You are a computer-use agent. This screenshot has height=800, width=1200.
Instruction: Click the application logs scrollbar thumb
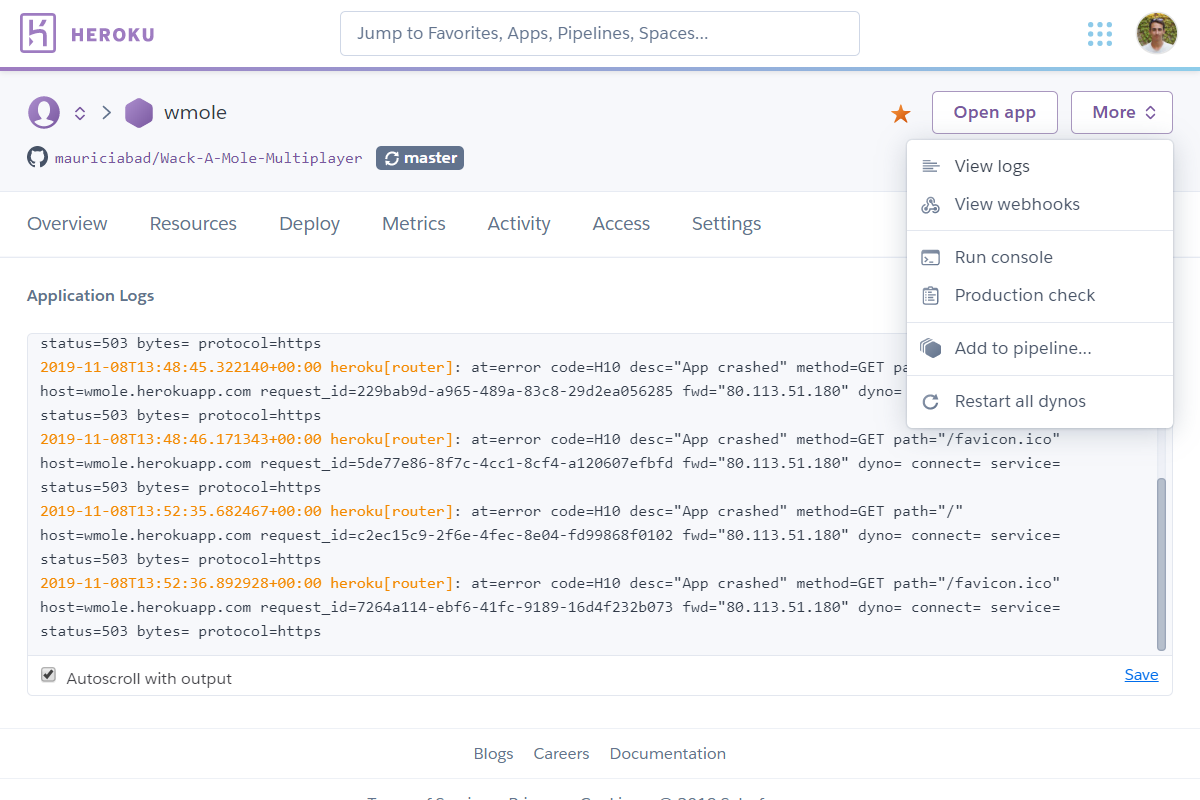coord(1161,564)
